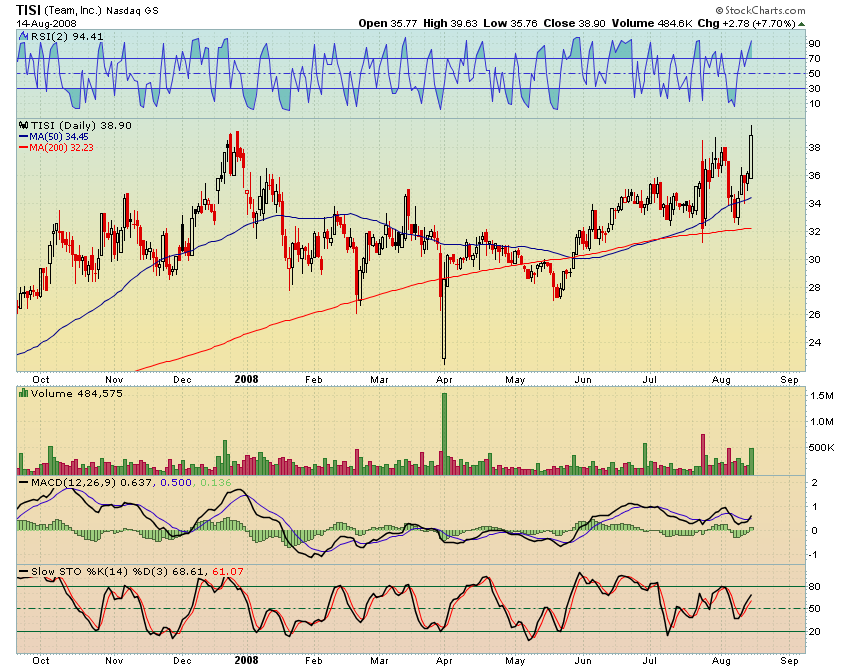Image resolution: width=850 pixels, height=668 pixels.
Task: Click the Sep label at chart bottom
Action: click(789, 660)
